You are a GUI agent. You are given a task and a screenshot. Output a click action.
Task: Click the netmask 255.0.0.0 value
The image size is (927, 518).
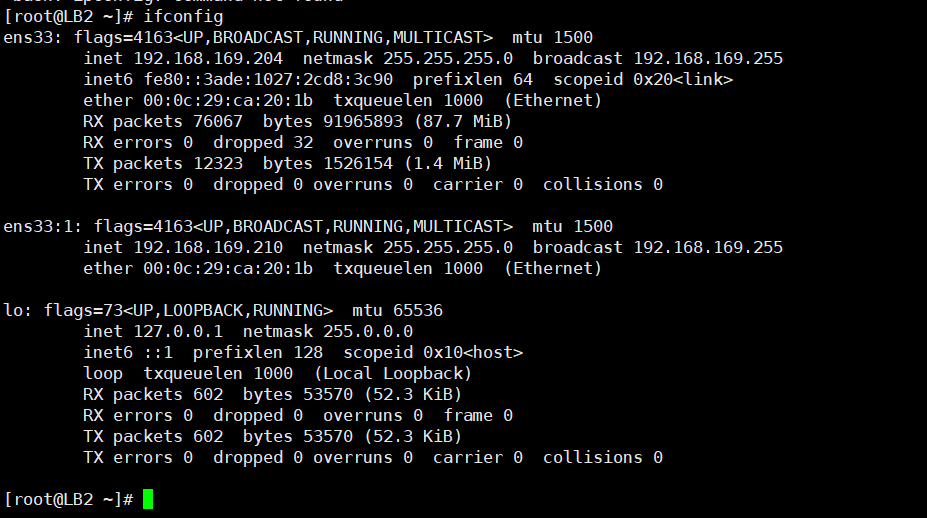(x=328, y=332)
